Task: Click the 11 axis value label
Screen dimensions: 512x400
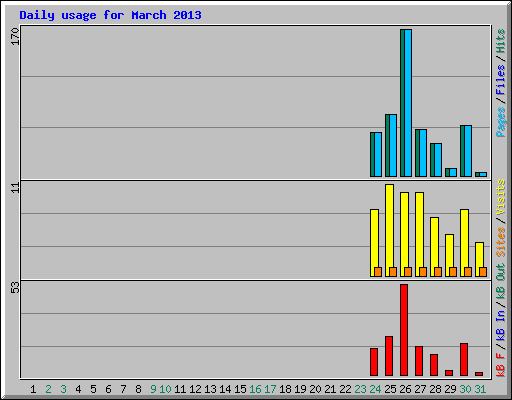Action: 15,188
